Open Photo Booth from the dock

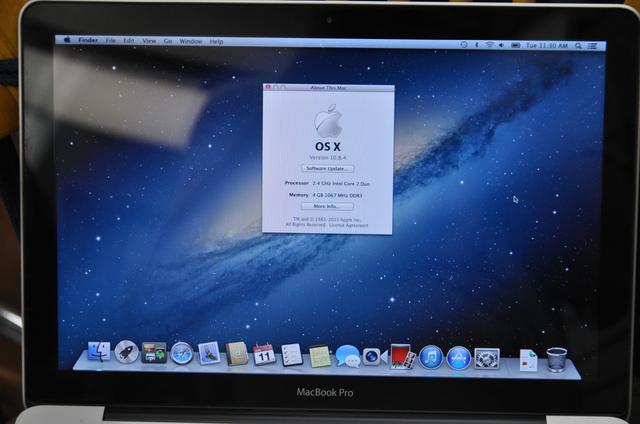(401, 356)
